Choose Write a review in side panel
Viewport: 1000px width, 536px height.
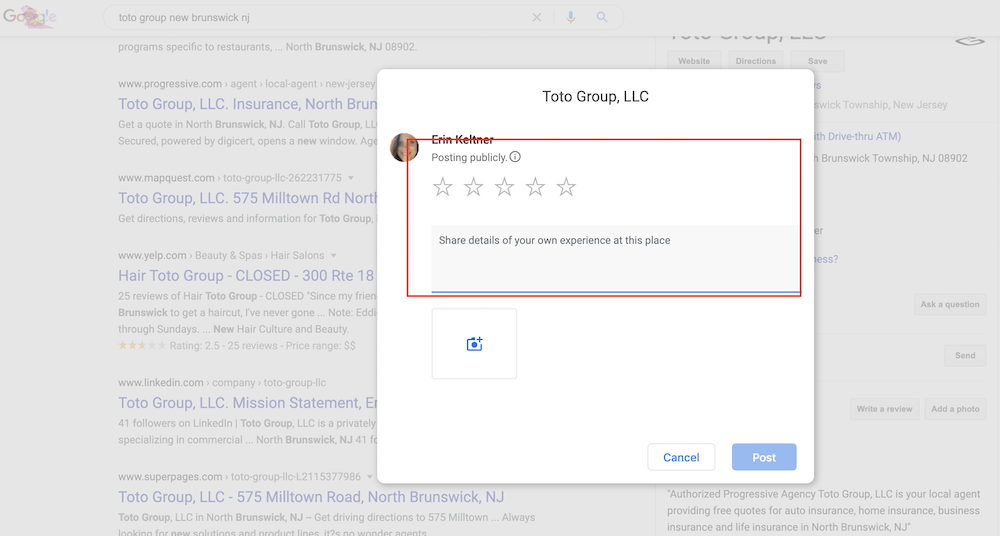[884, 409]
